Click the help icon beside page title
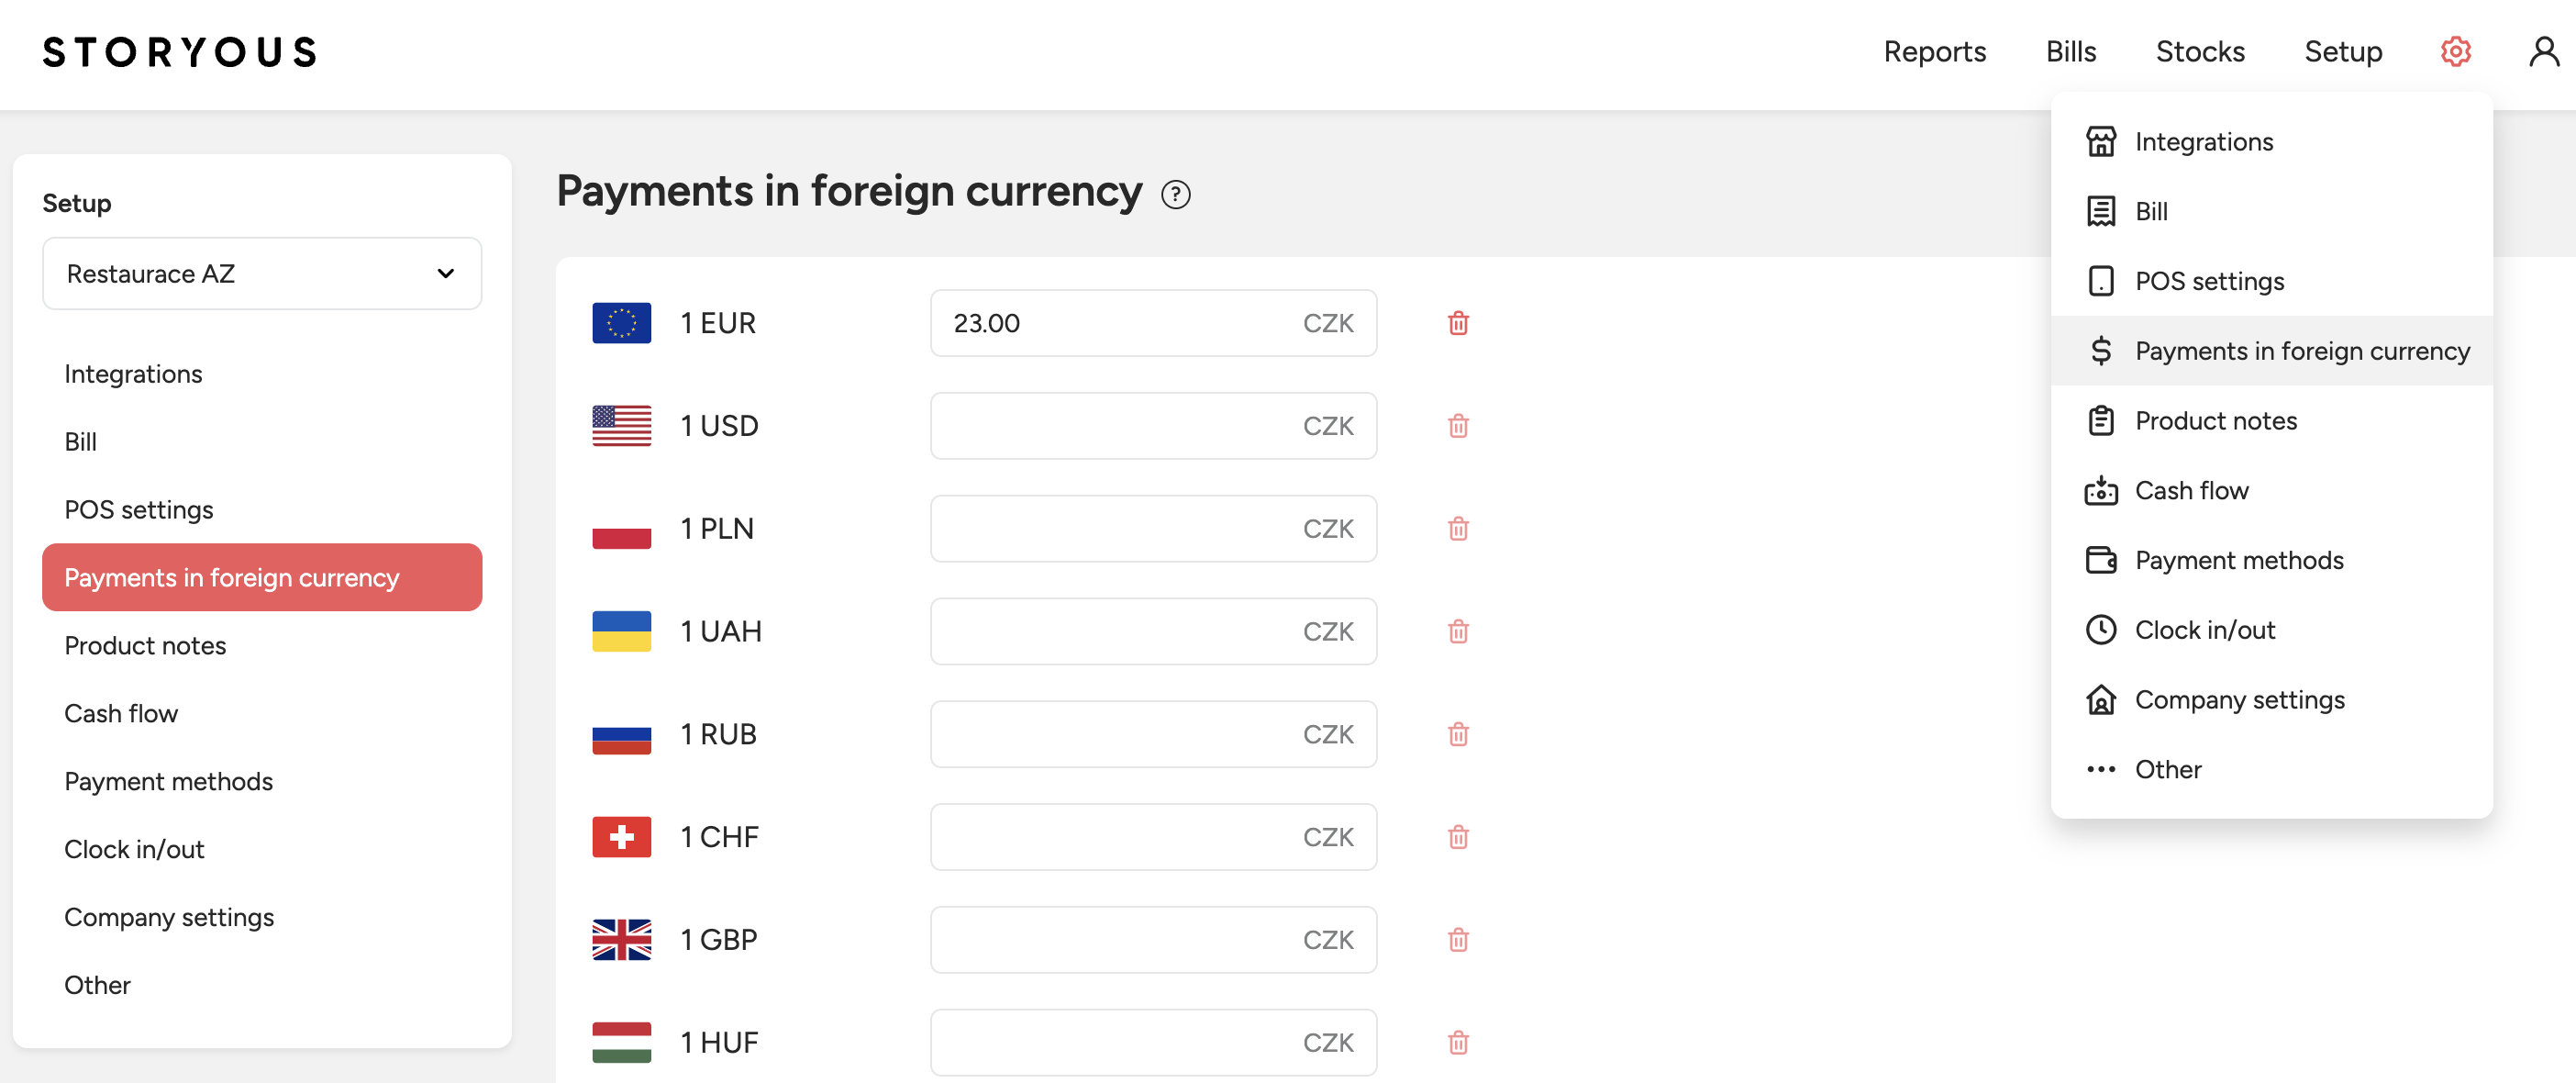Image resolution: width=2576 pixels, height=1083 pixels. (x=1175, y=194)
